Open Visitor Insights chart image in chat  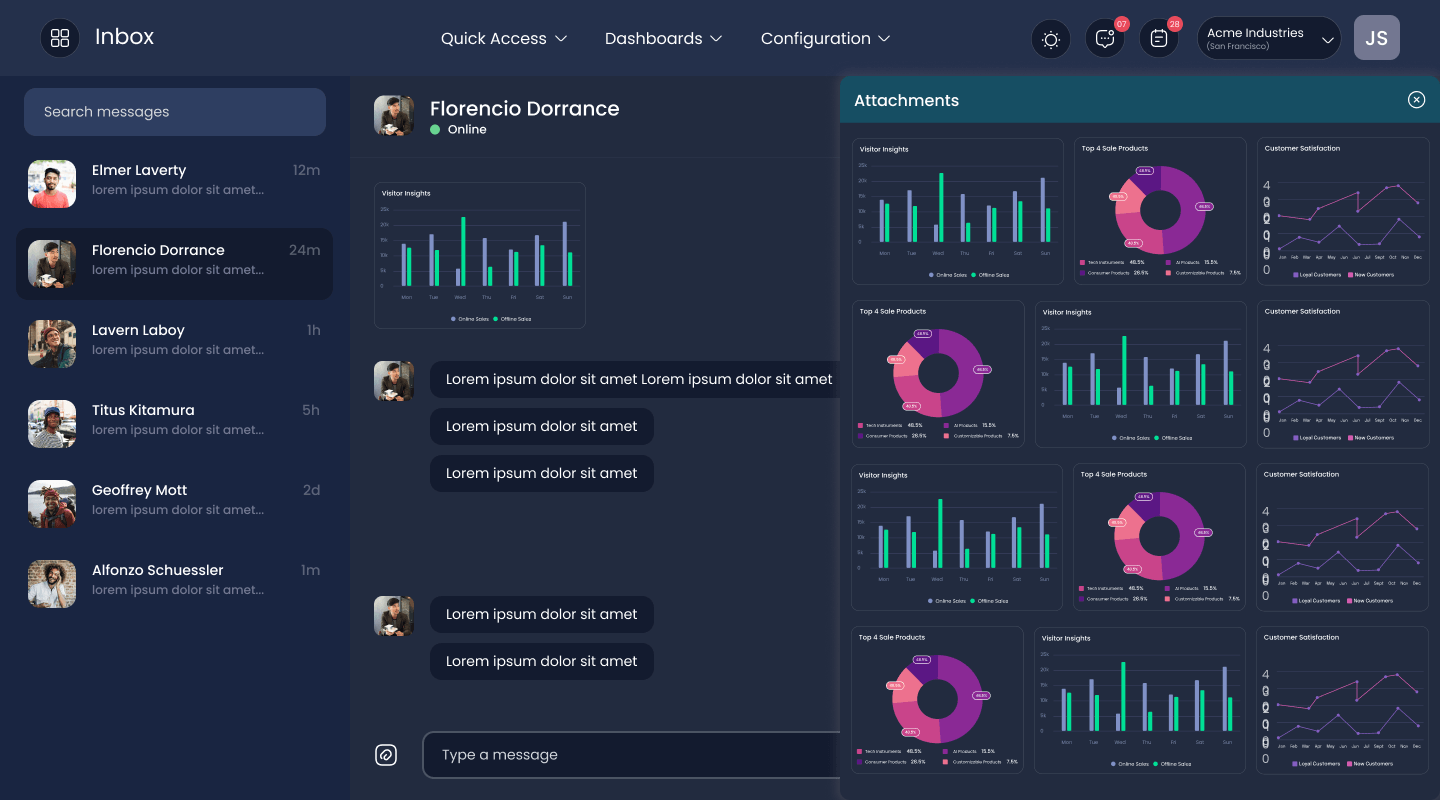pyautogui.click(x=480, y=255)
